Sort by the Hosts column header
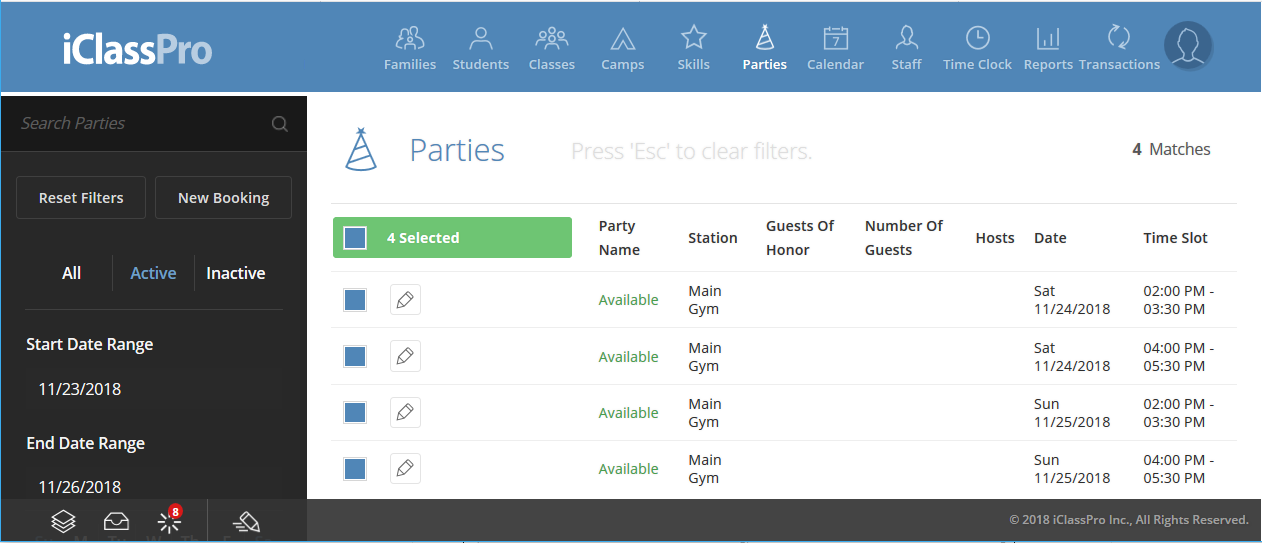This screenshot has height=543, width=1262. [995, 238]
